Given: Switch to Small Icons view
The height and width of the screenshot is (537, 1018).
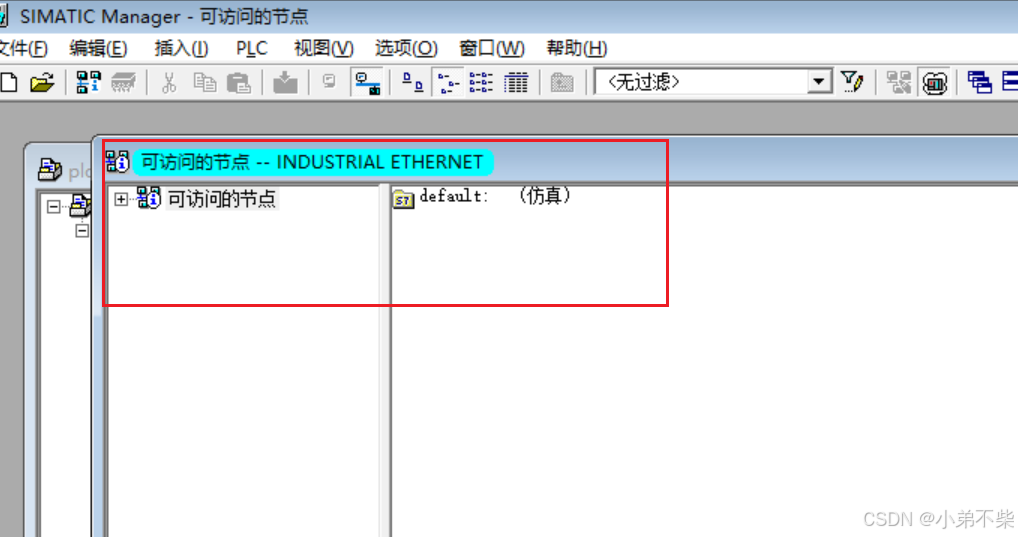Looking at the screenshot, I should pyautogui.click(x=448, y=82).
